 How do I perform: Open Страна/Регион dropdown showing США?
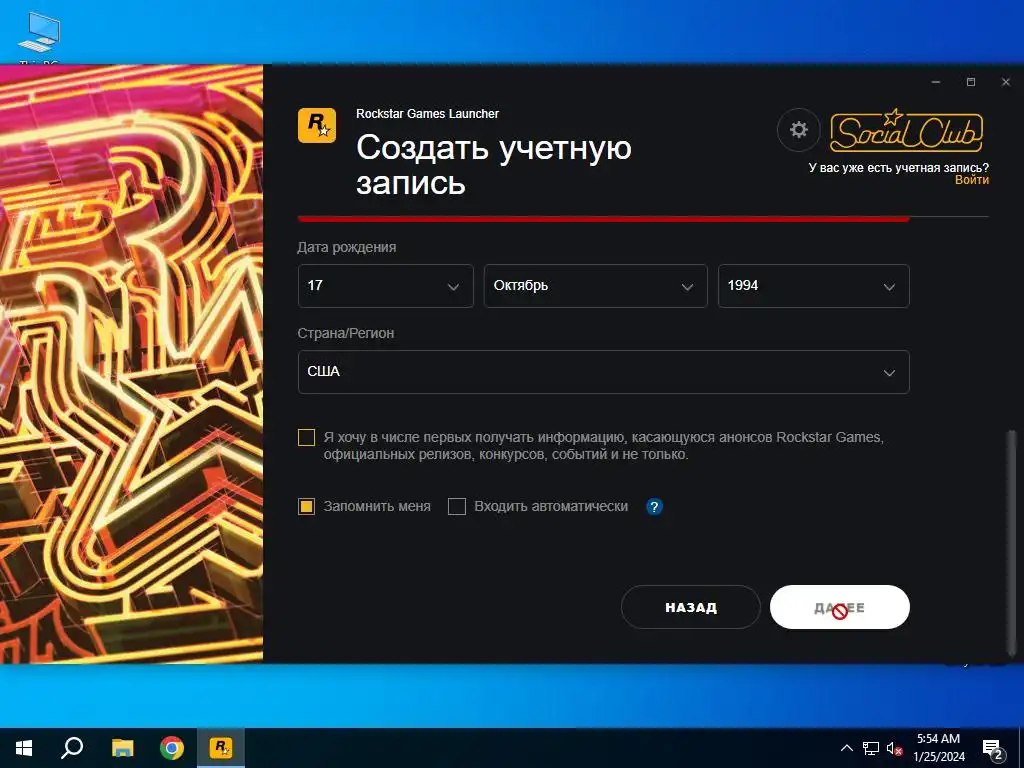[x=603, y=372]
